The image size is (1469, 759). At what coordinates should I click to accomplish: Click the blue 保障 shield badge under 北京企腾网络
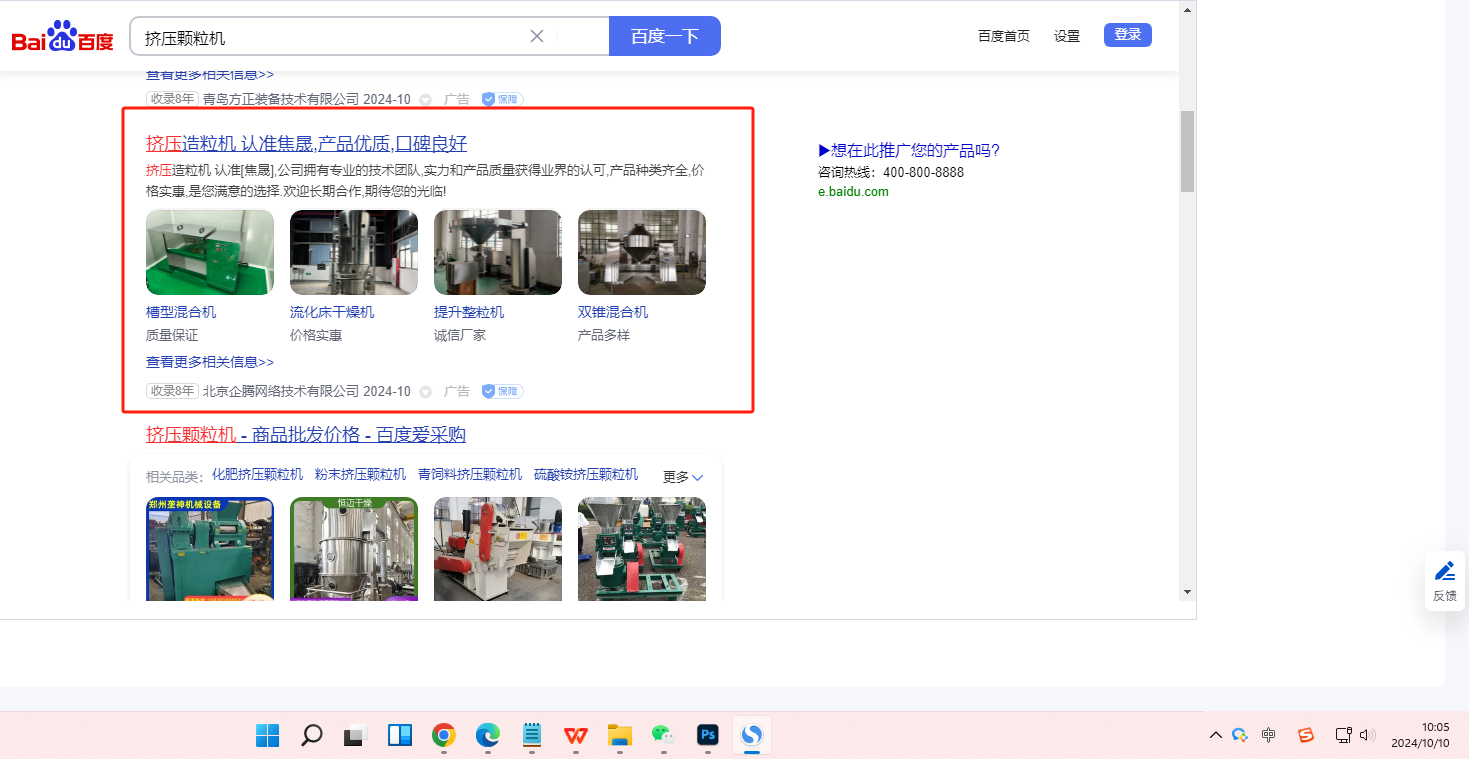pyautogui.click(x=502, y=391)
